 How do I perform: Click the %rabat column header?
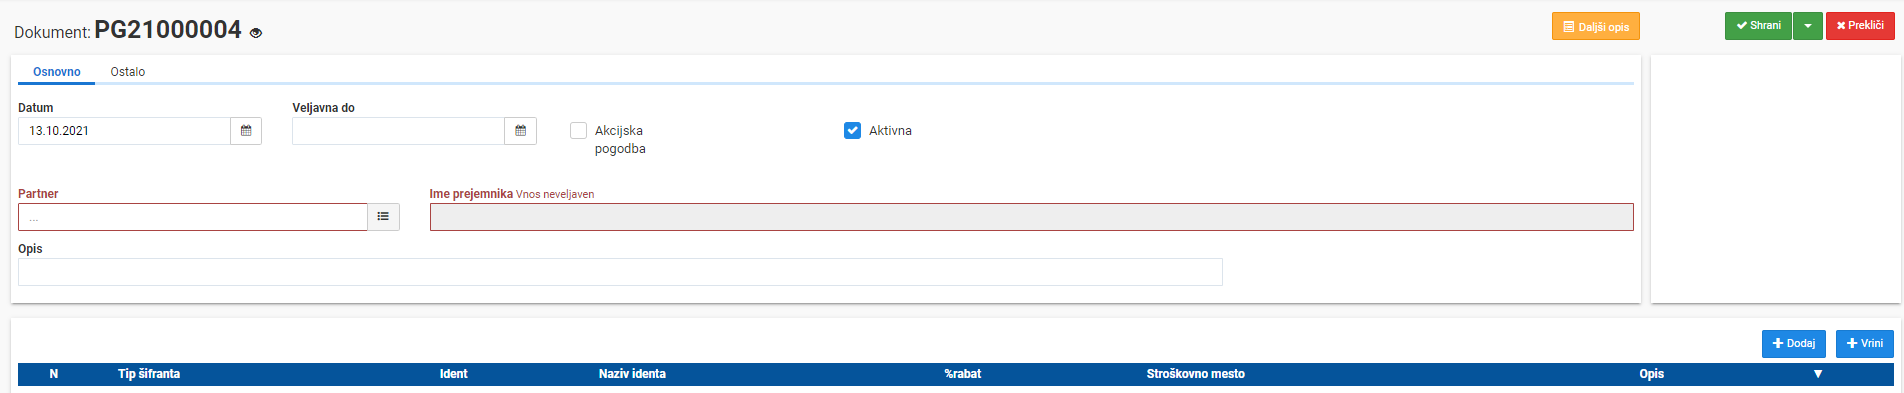(x=963, y=374)
